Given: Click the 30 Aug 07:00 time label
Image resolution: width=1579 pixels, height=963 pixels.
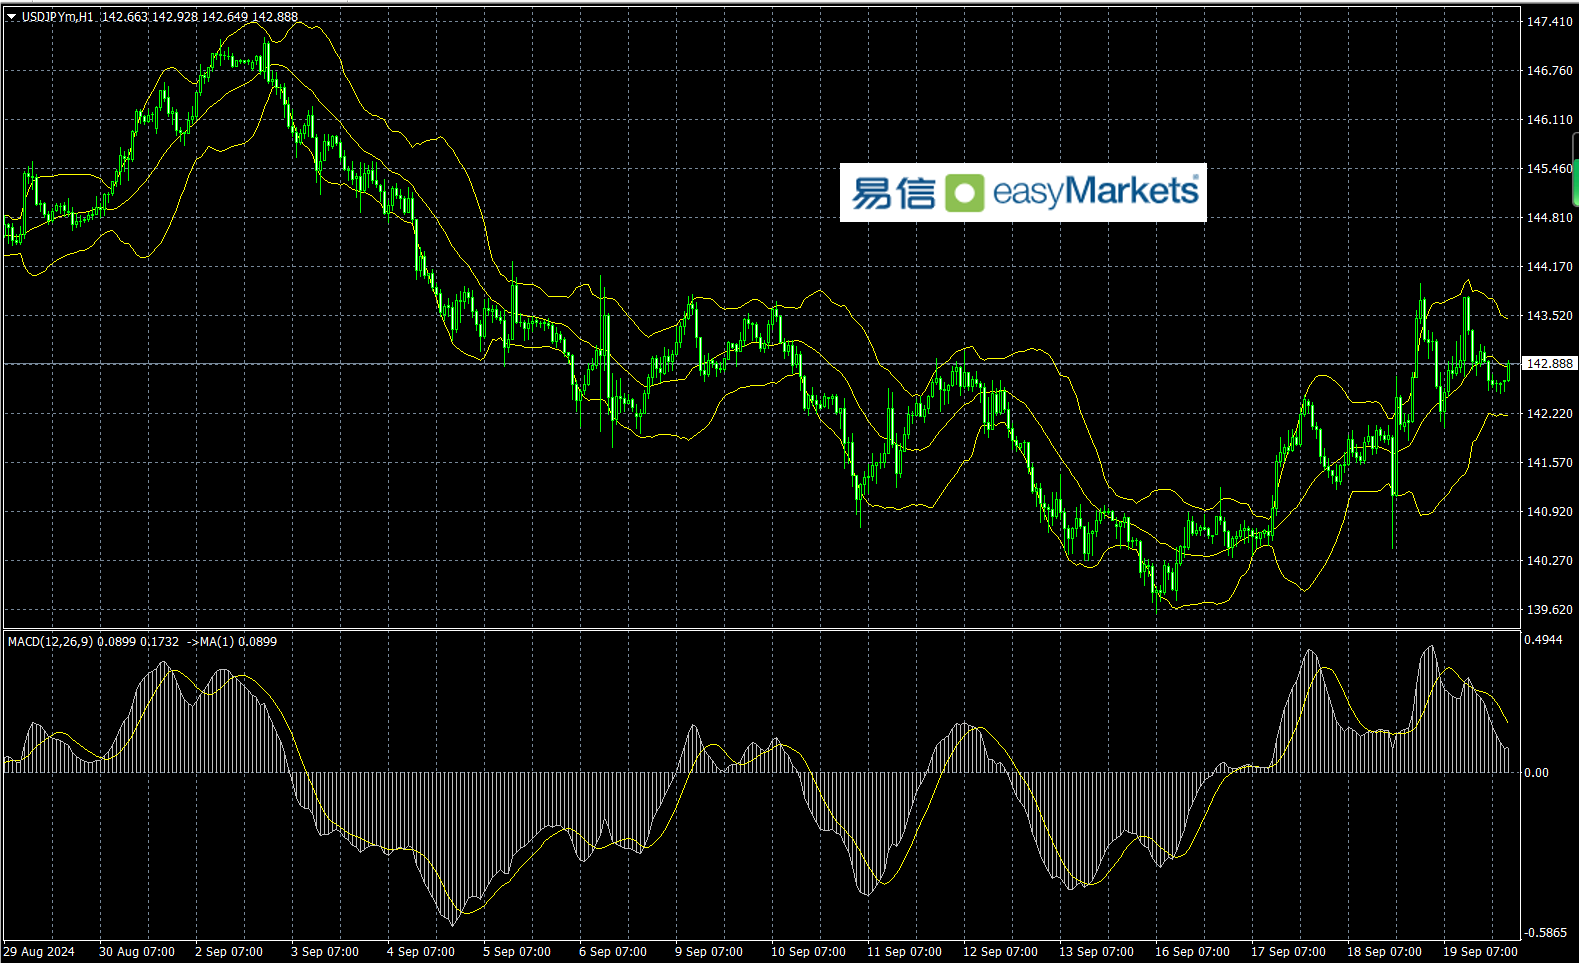Looking at the screenshot, I should 137,952.
